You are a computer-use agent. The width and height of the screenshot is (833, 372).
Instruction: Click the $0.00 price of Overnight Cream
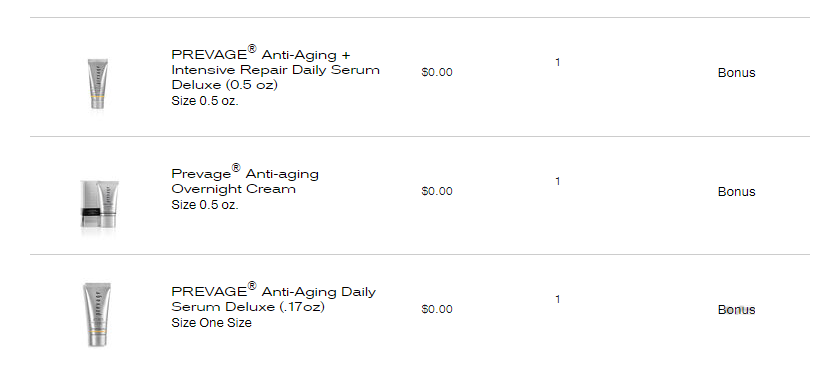tap(437, 191)
